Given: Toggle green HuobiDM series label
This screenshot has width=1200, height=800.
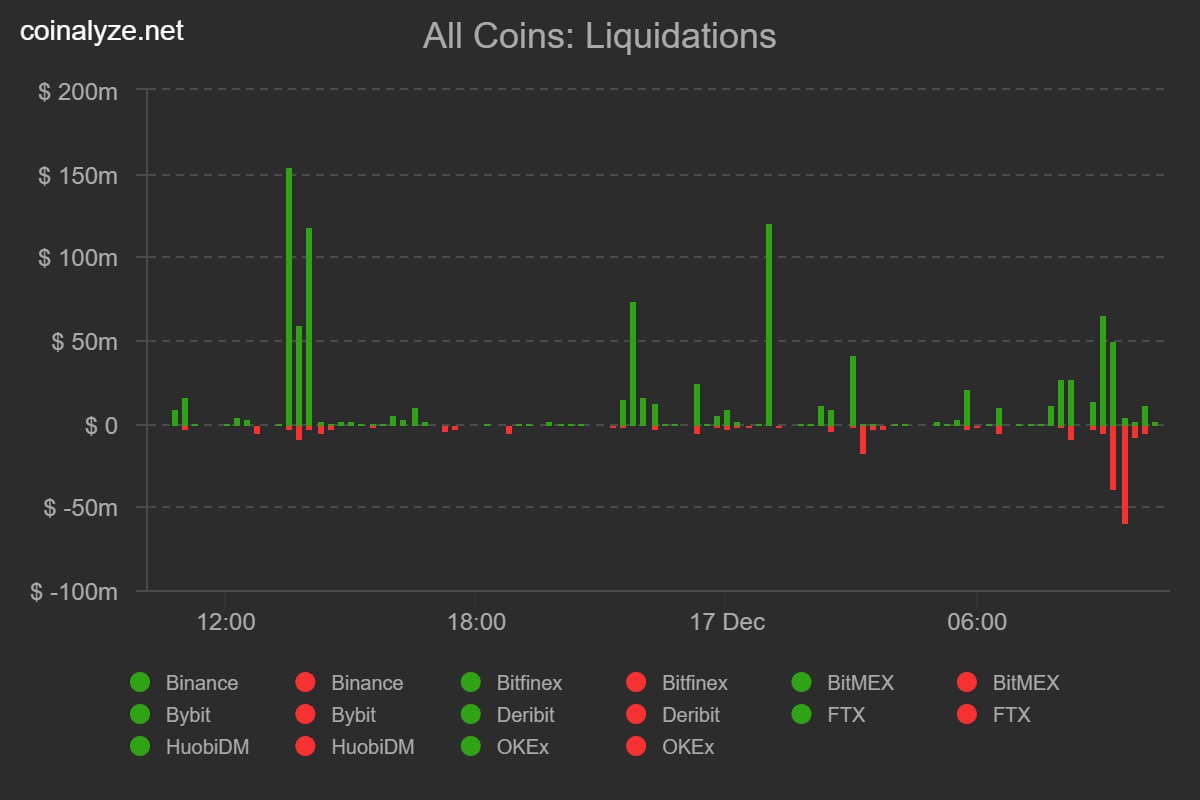Looking at the screenshot, I should pos(207,747).
